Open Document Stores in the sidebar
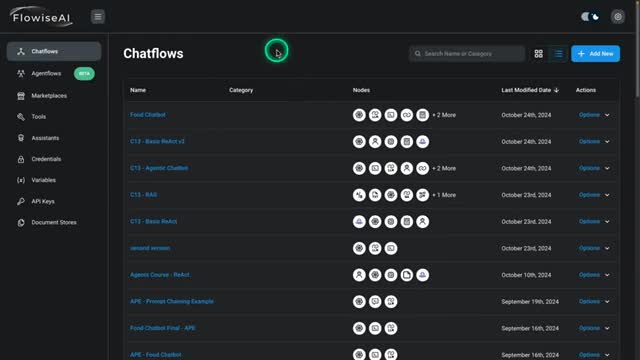The image size is (640, 360). coord(54,222)
